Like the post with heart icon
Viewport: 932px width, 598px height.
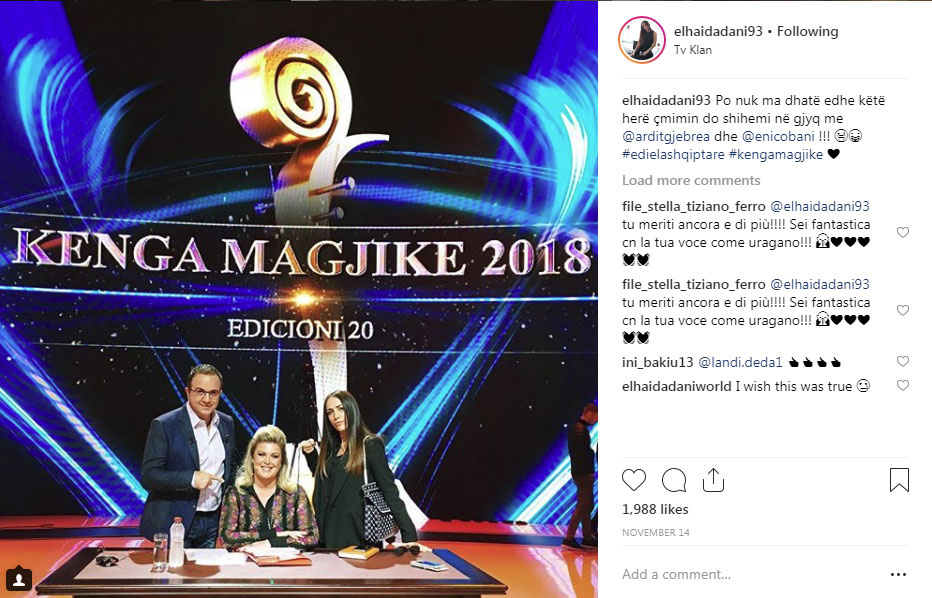pos(634,480)
